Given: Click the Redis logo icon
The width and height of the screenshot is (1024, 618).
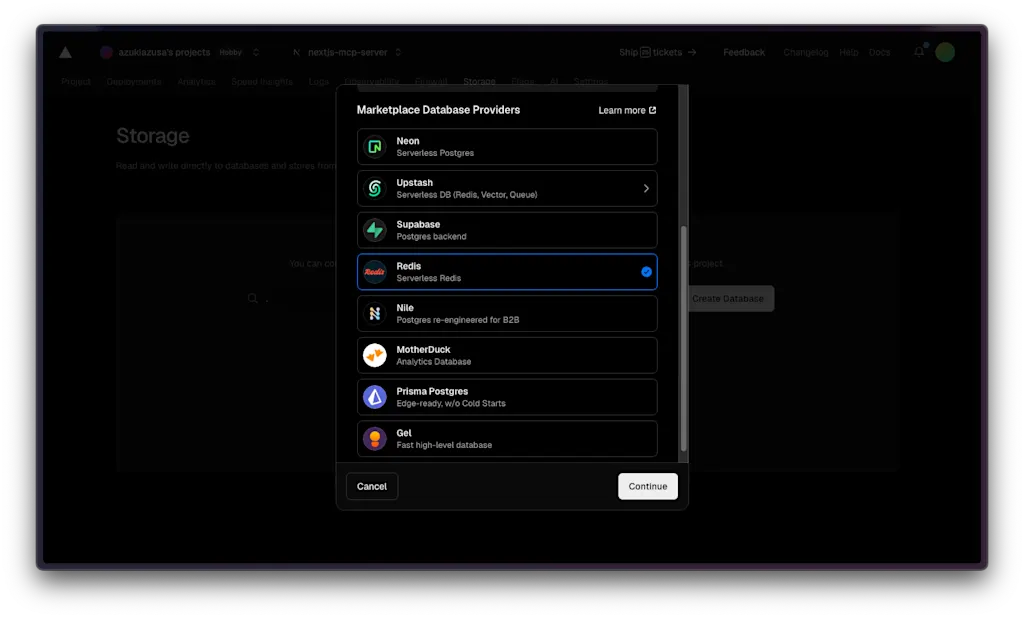Looking at the screenshot, I should pos(375,272).
